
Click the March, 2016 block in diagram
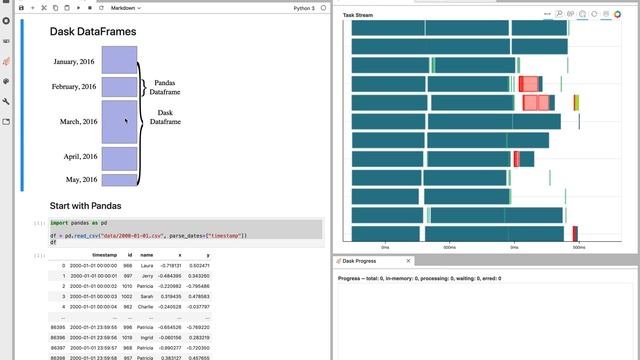119,122
